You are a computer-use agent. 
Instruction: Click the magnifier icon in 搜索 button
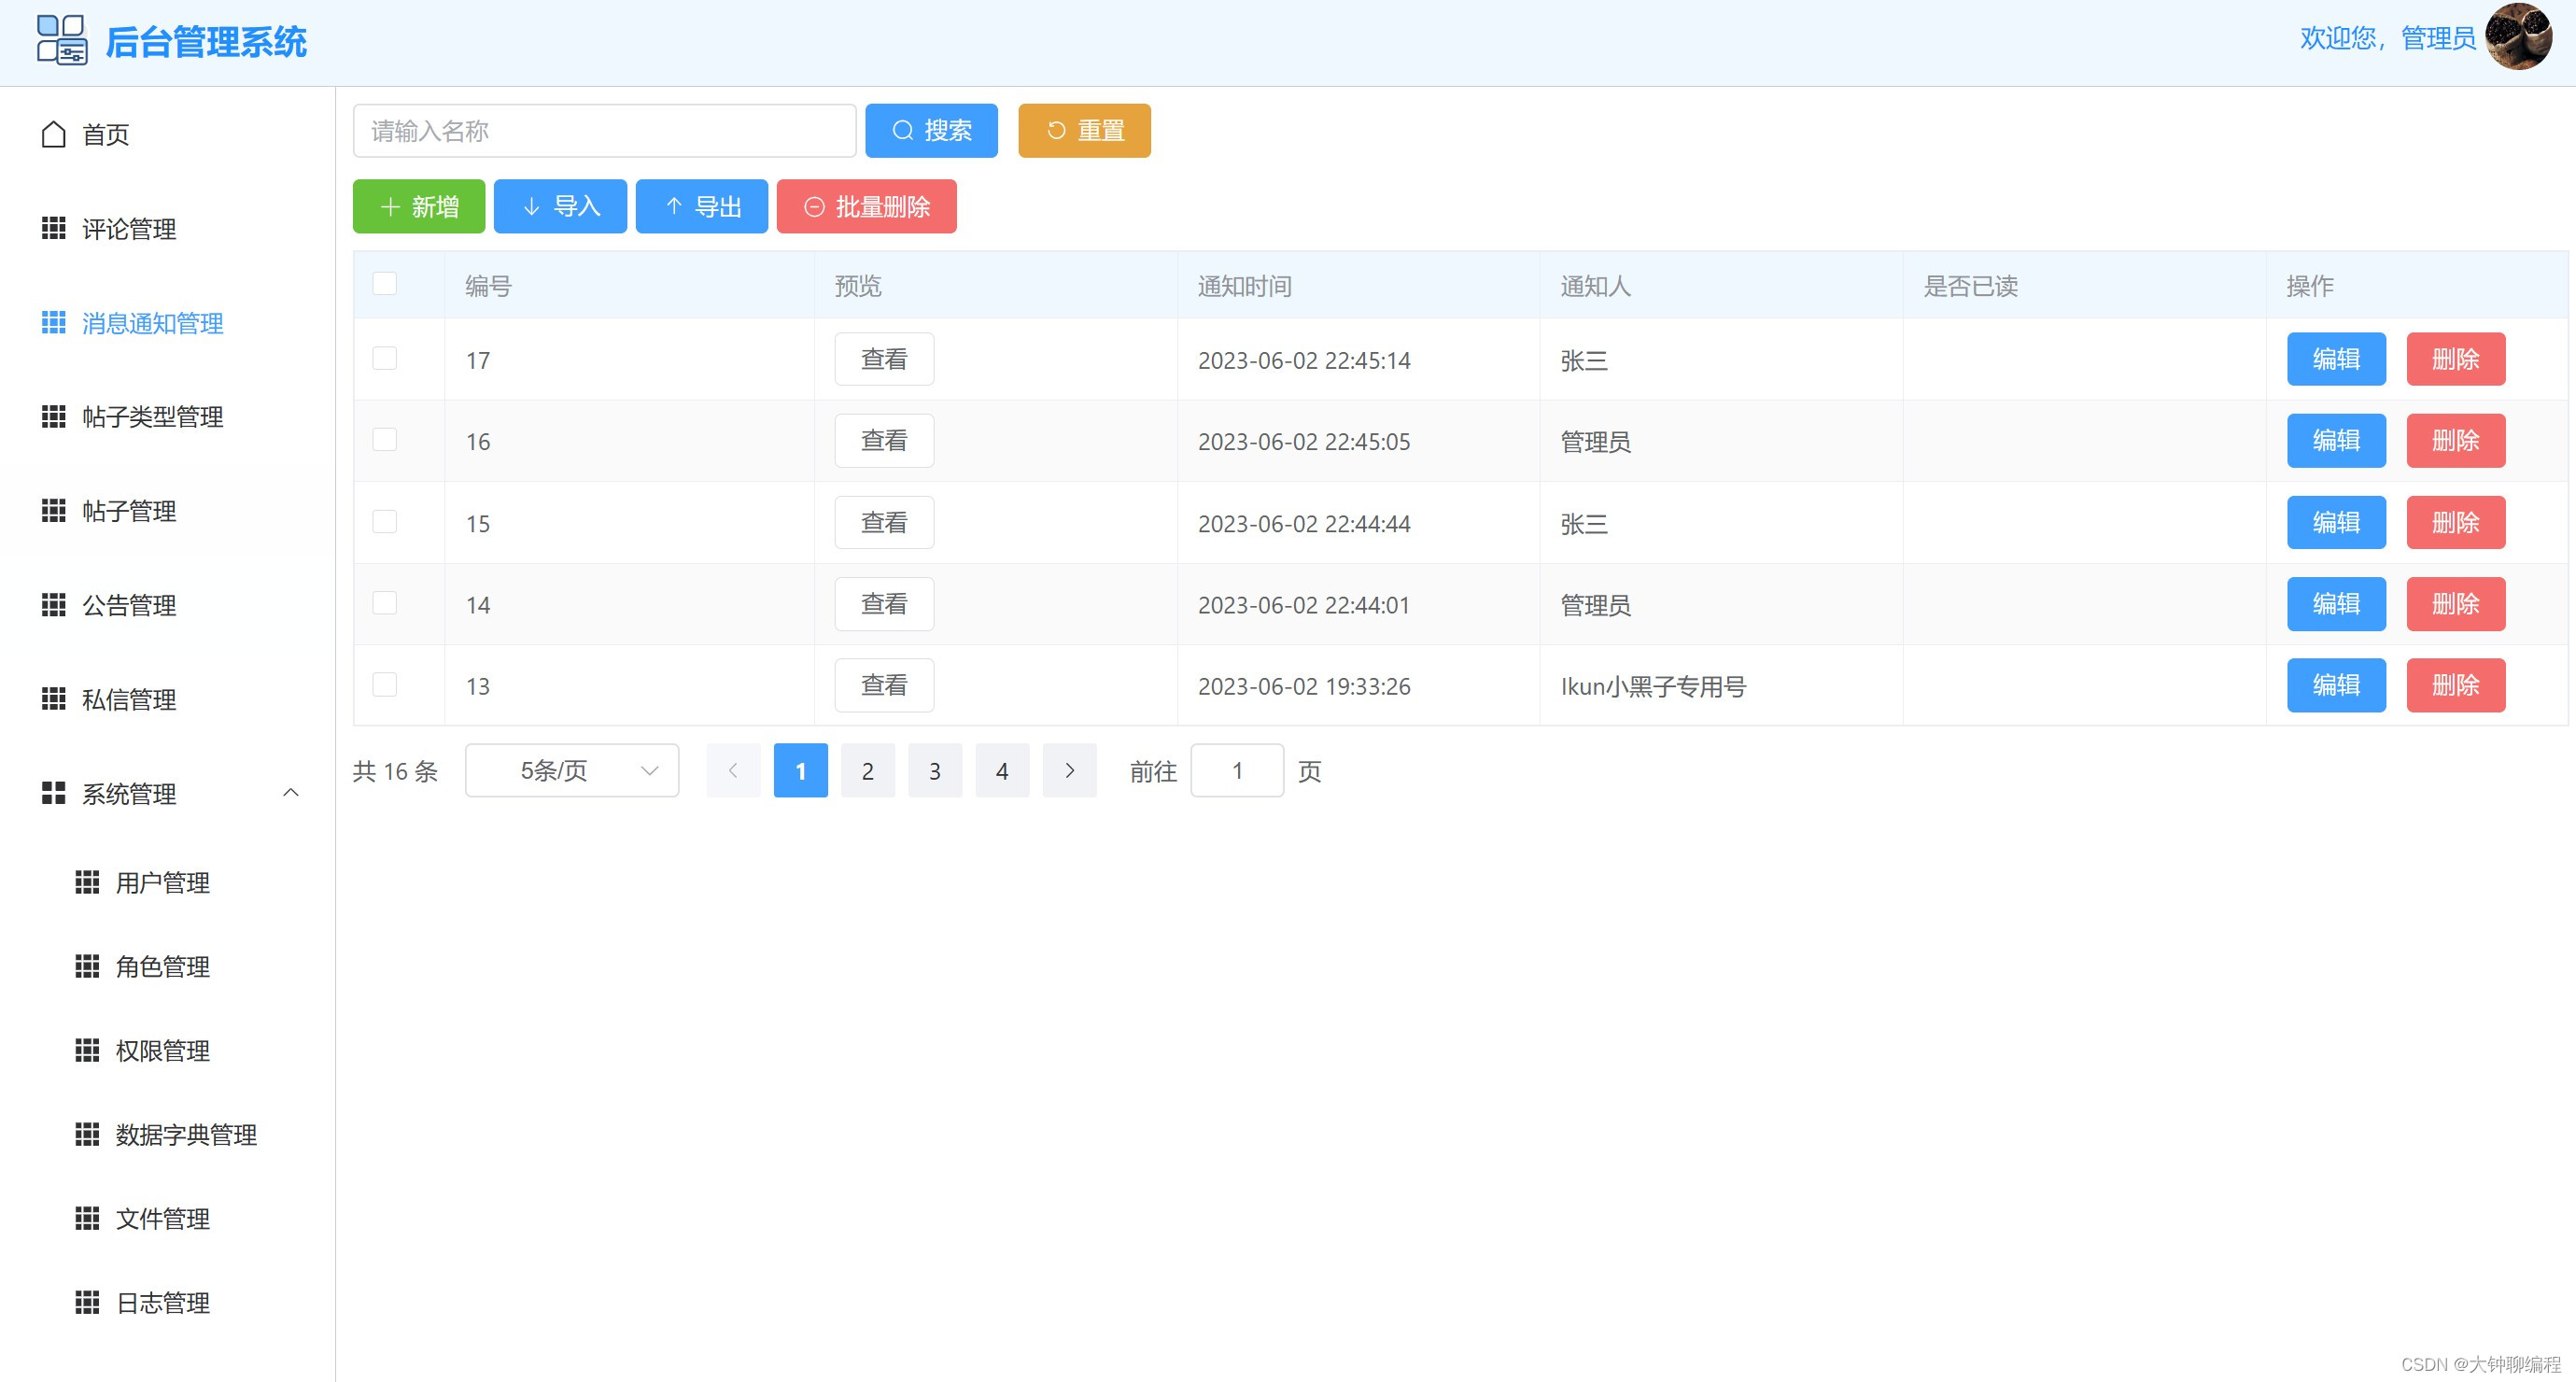pyautogui.click(x=903, y=130)
